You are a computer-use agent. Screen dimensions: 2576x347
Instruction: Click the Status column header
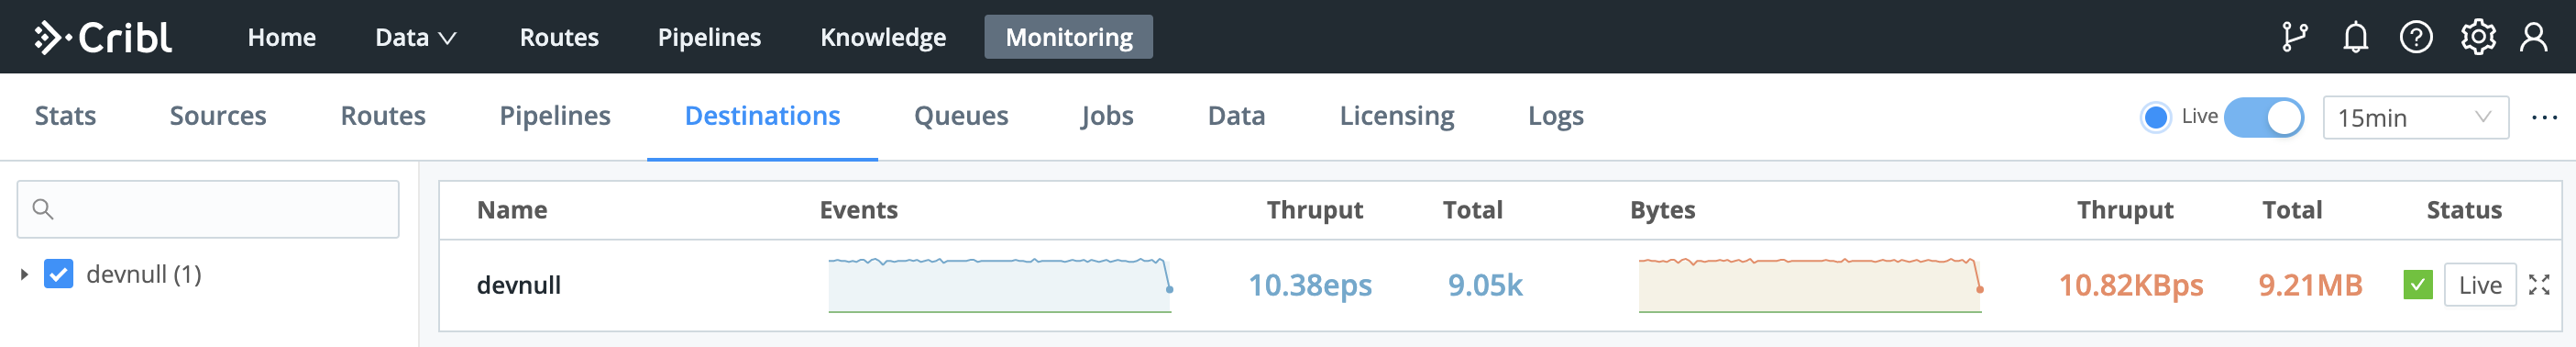click(x=2464, y=210)
